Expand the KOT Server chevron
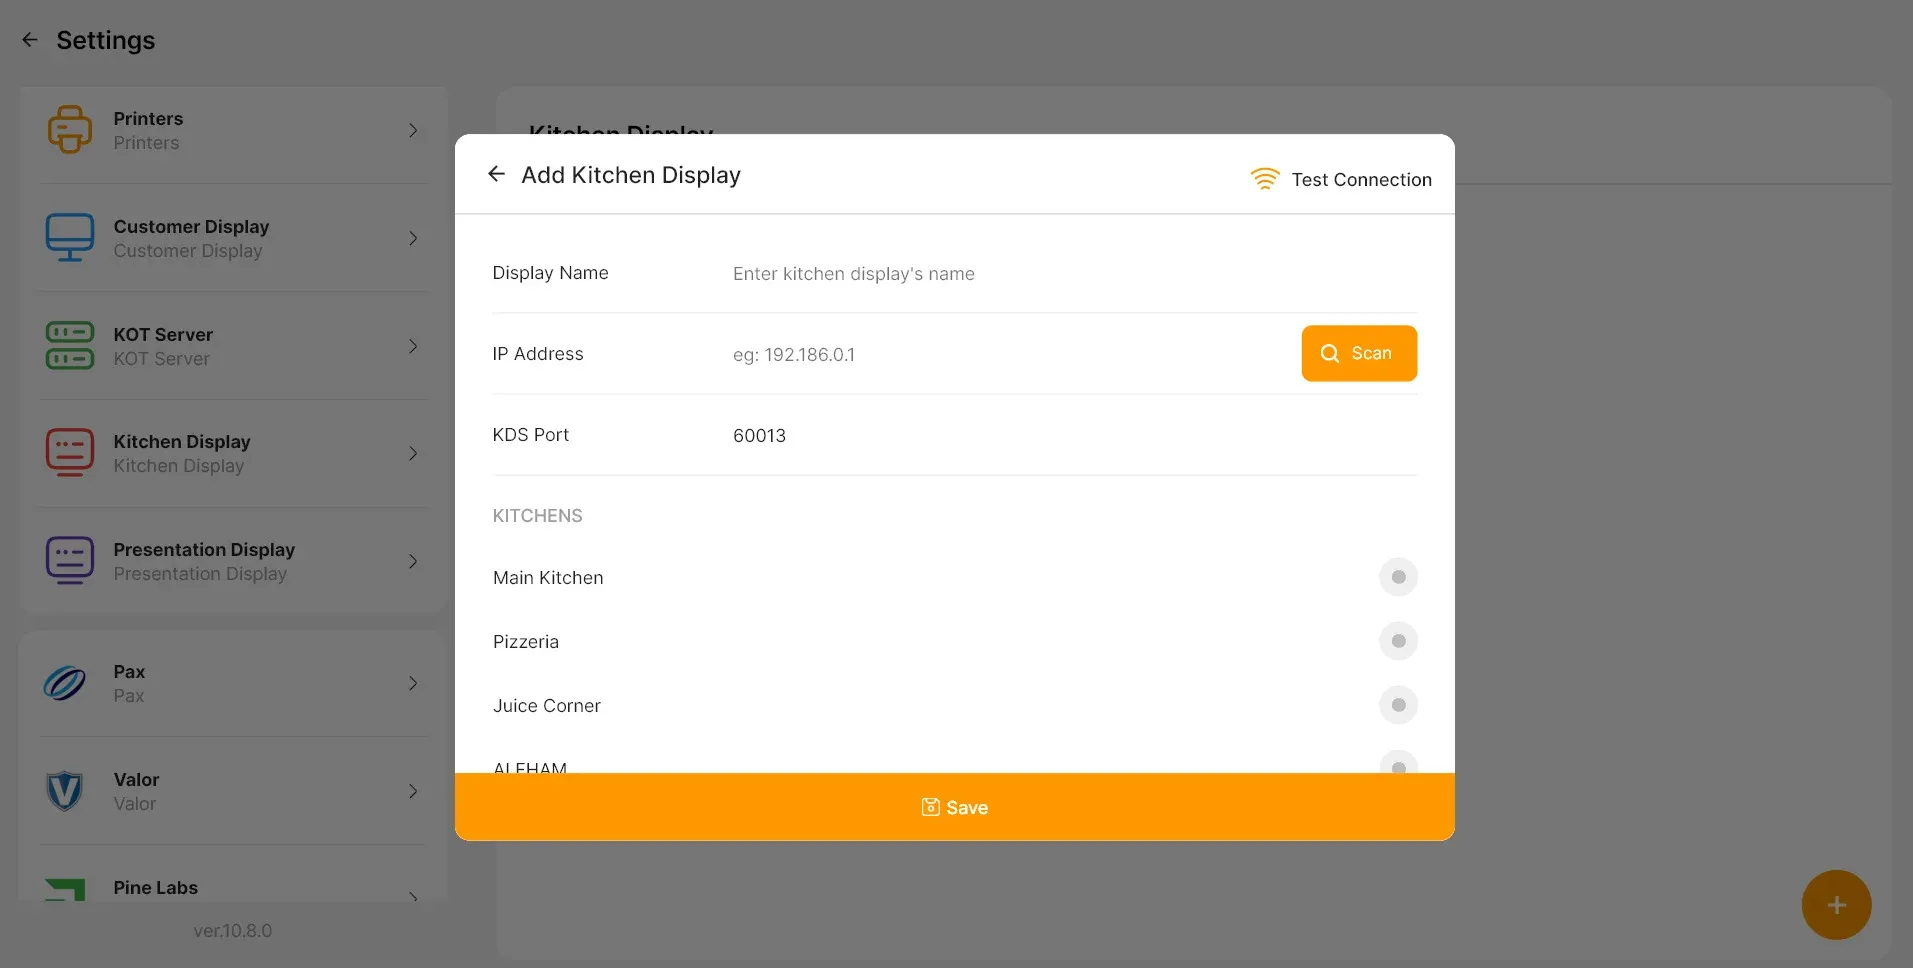This screenshot has height=968, width=1913. (413, 346)
